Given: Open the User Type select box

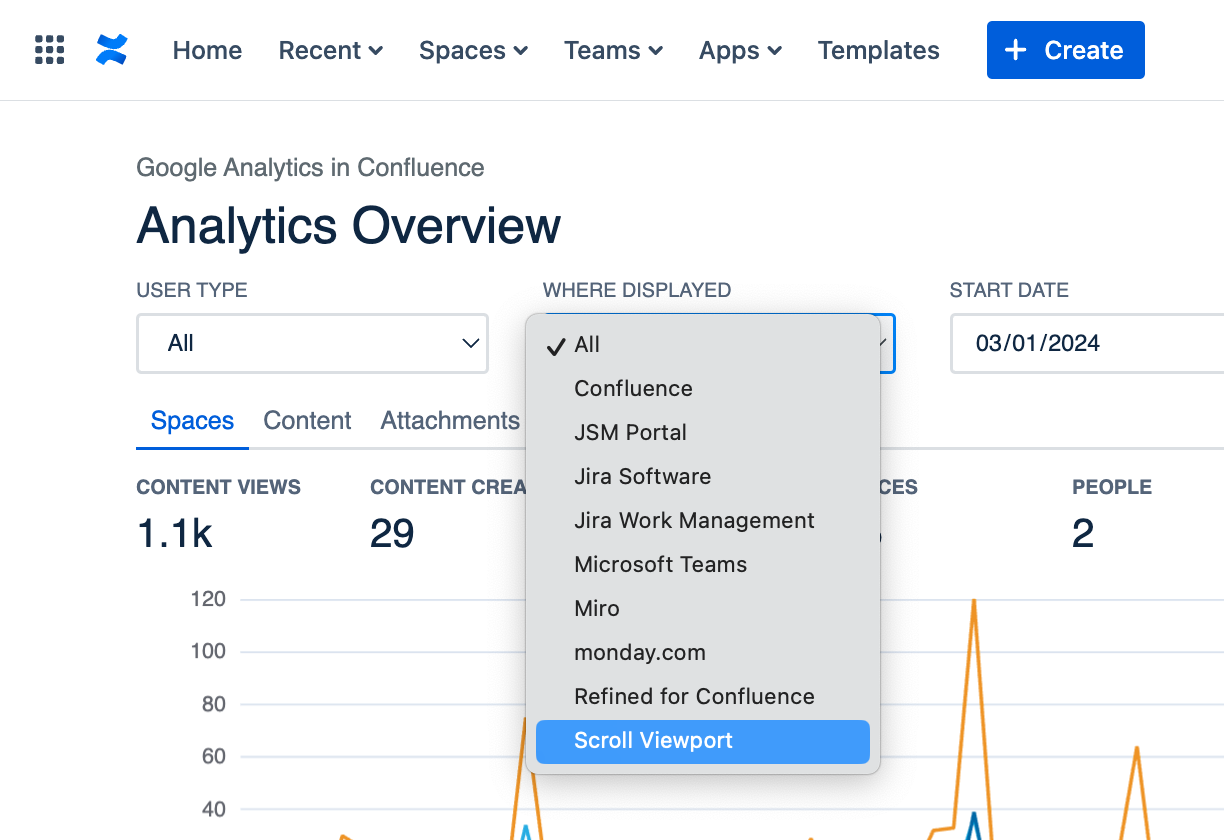Looking at the screenshot, I should 312,344.
